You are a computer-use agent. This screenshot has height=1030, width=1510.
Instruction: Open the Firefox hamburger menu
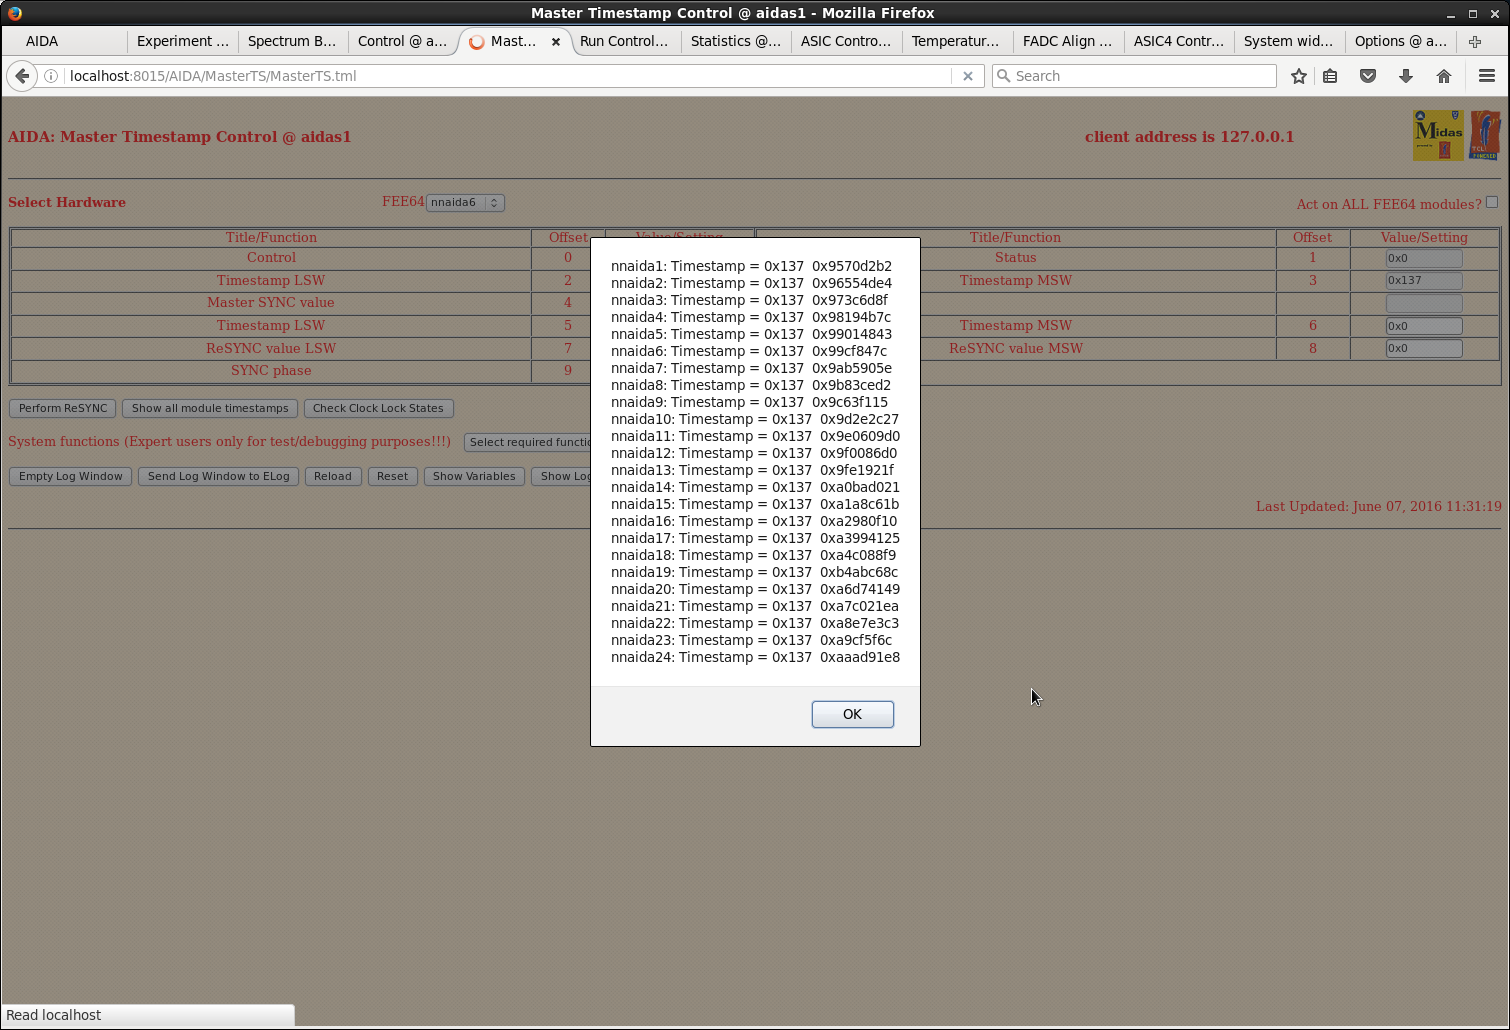[x=1487, y=76]
